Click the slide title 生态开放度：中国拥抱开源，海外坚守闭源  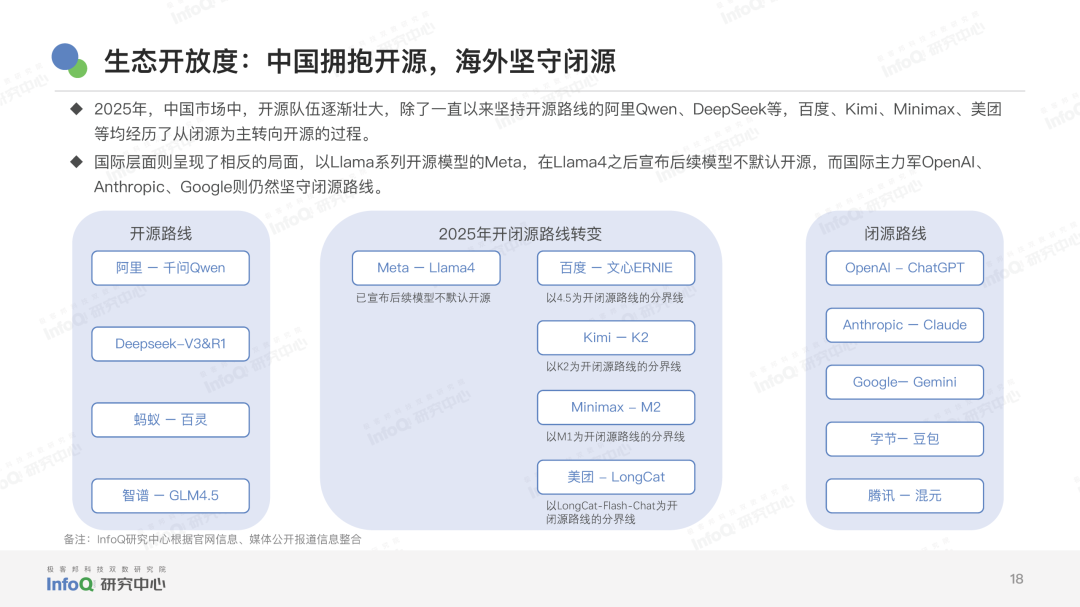[360, 61]
